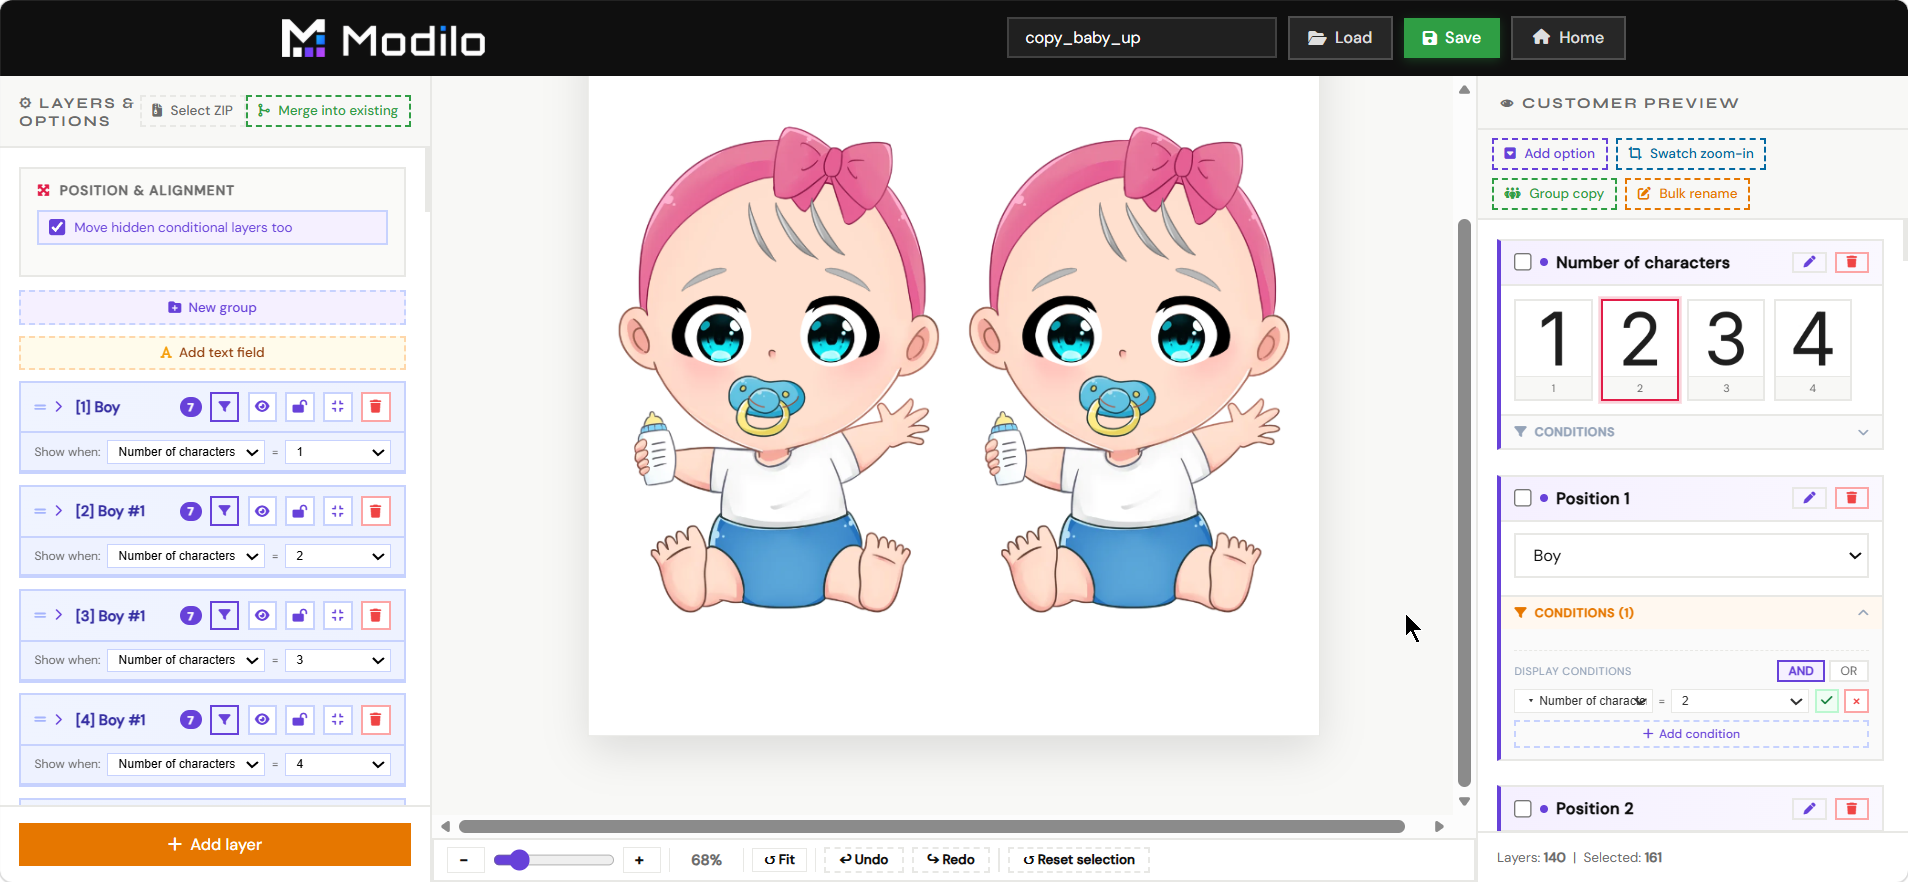
Task: Click the filter icon on [2] Boy #1 layer
Action: [225, 511]
